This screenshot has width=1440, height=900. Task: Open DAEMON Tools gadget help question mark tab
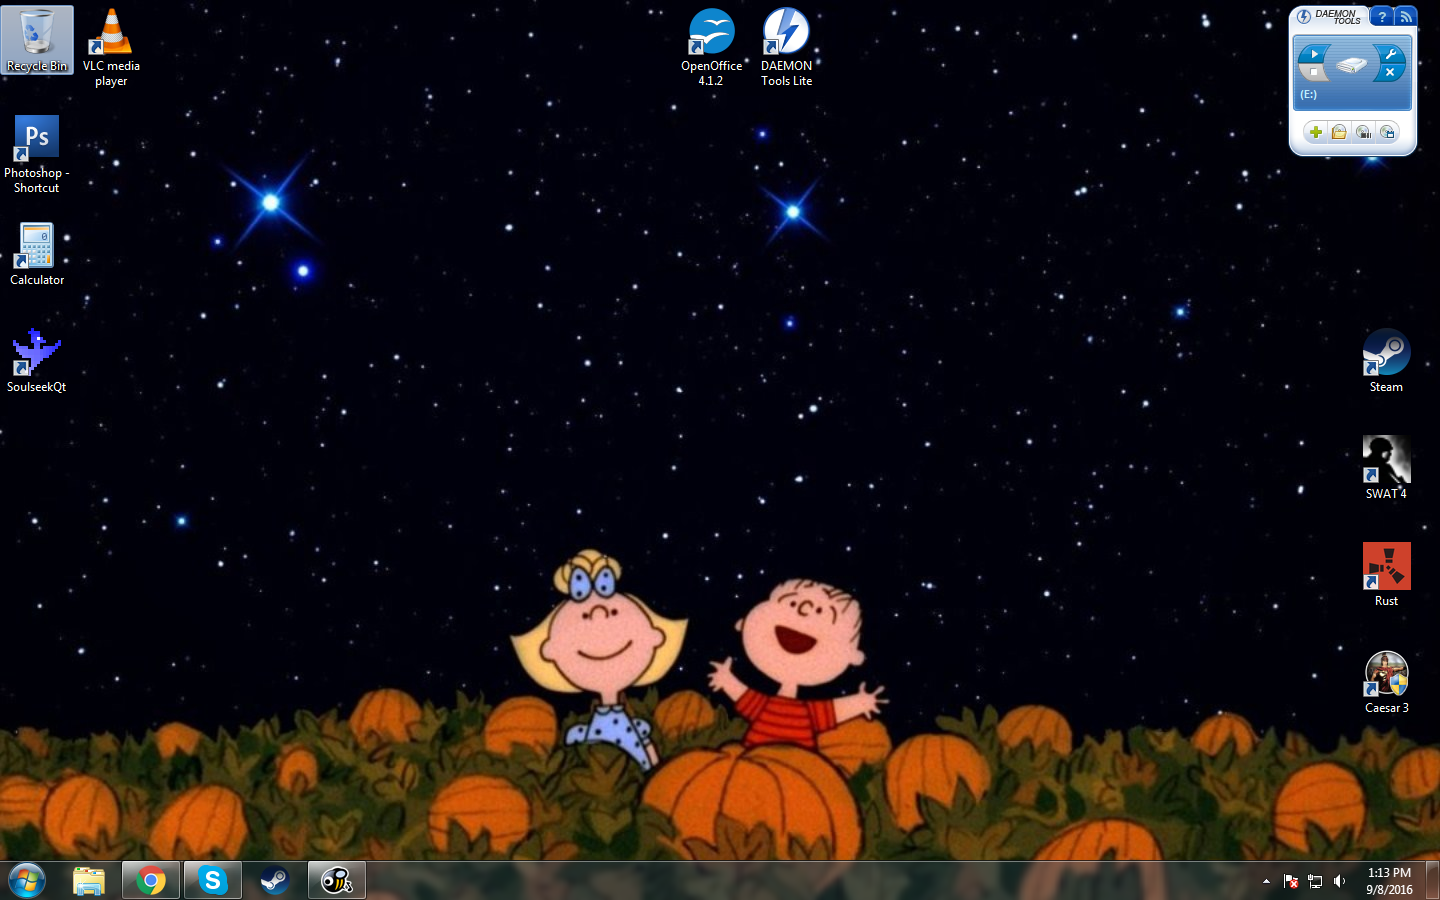point(1382,16)
